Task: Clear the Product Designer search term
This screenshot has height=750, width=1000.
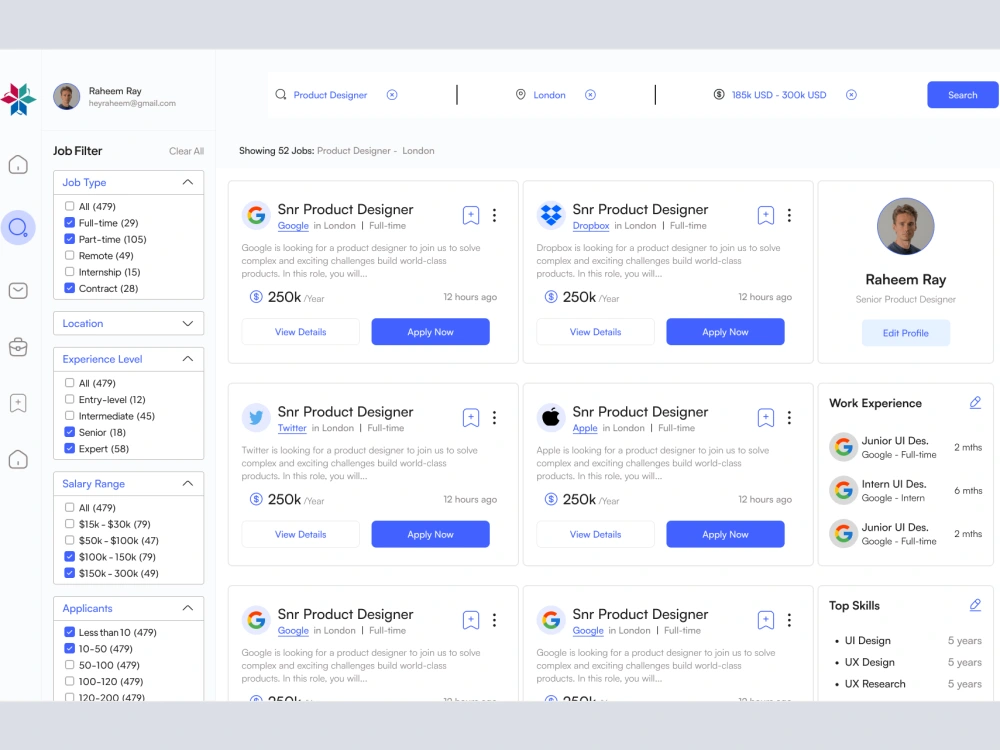Action: point(392,95)
